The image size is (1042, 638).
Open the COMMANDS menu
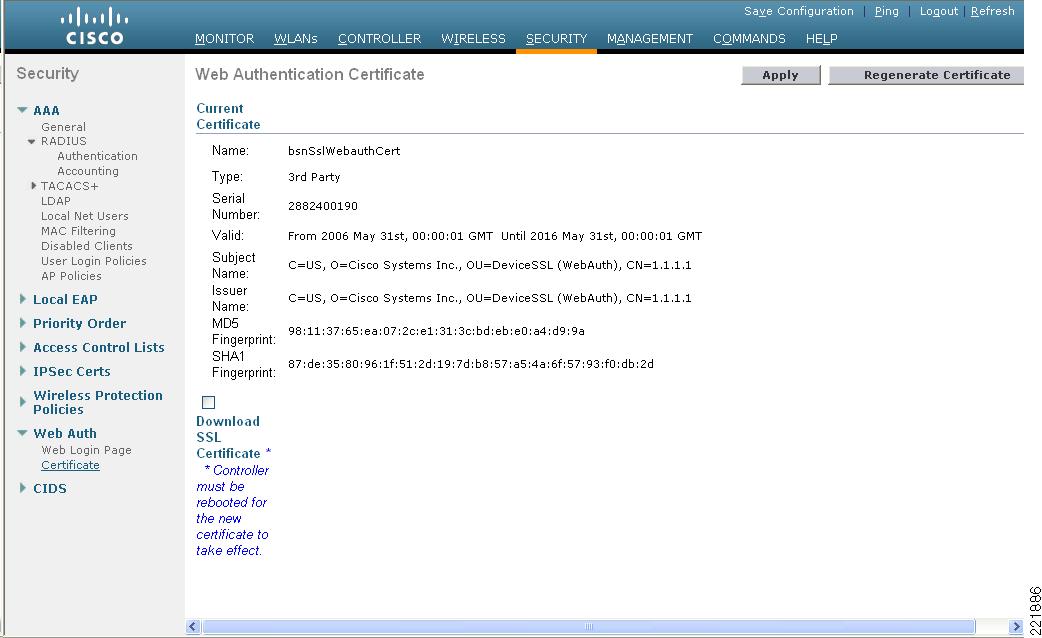tap(749, 39)
